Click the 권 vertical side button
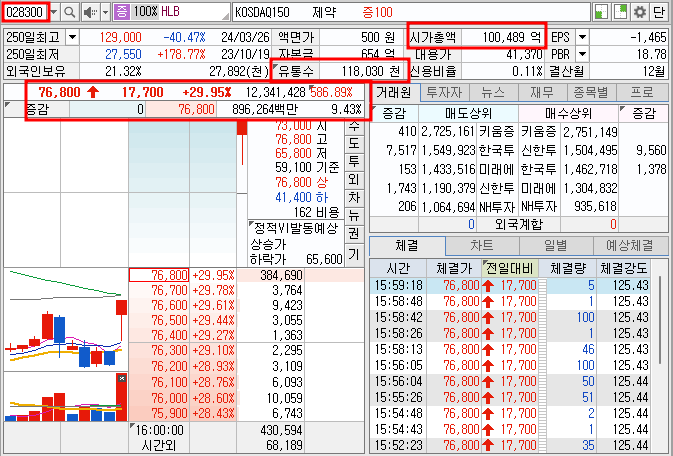This screenshot has height=456, width=673. (354, 234)
